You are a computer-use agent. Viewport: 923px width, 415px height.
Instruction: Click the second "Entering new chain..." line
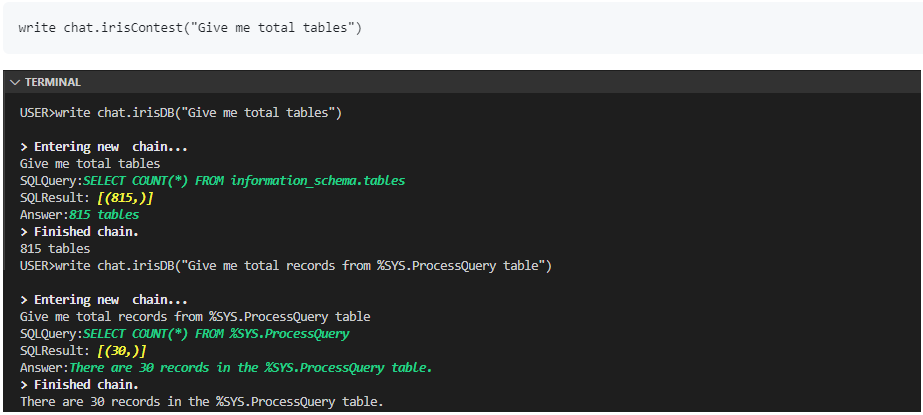pyautogui.click(x=104, y=300)
